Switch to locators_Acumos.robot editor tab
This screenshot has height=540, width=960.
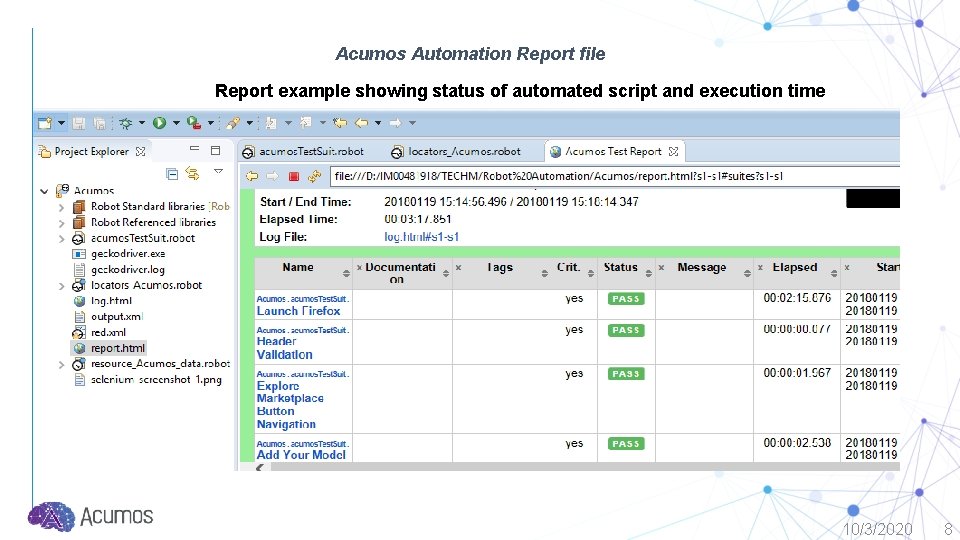(x=464, y=151)
